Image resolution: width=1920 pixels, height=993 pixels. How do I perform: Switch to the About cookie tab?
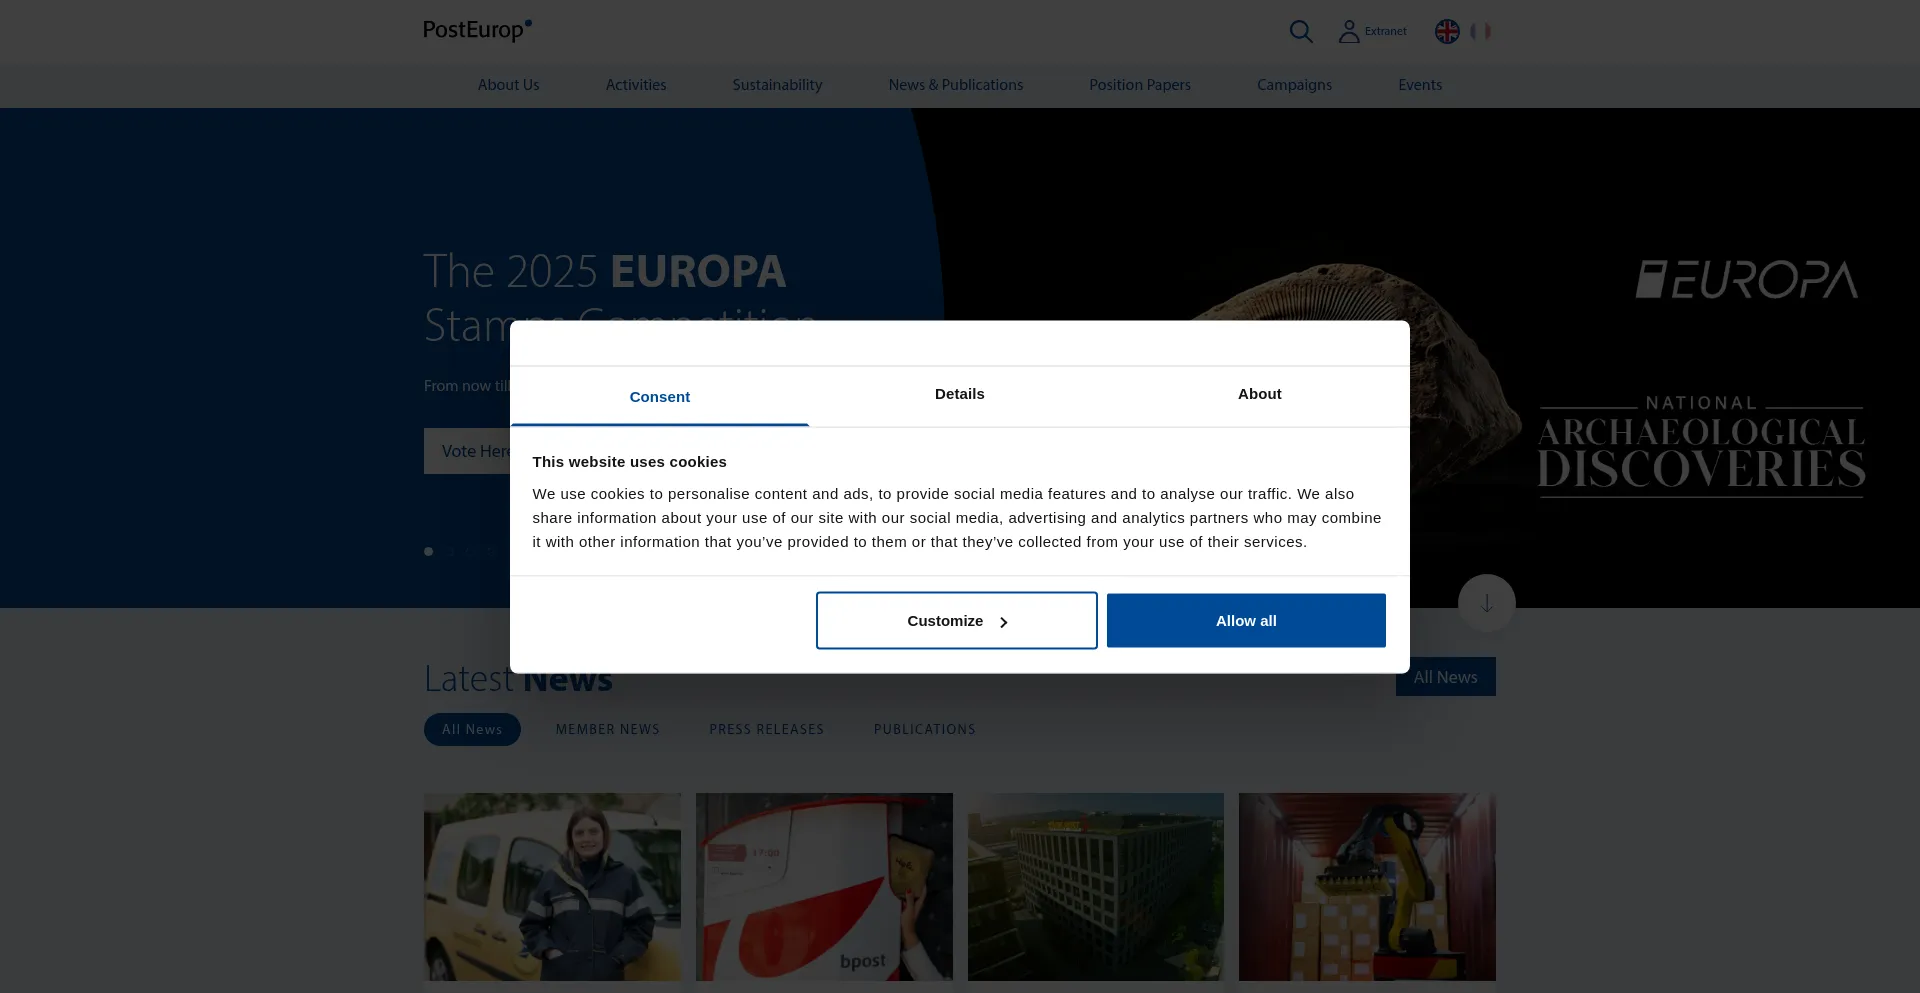[x=1259, y=394]
